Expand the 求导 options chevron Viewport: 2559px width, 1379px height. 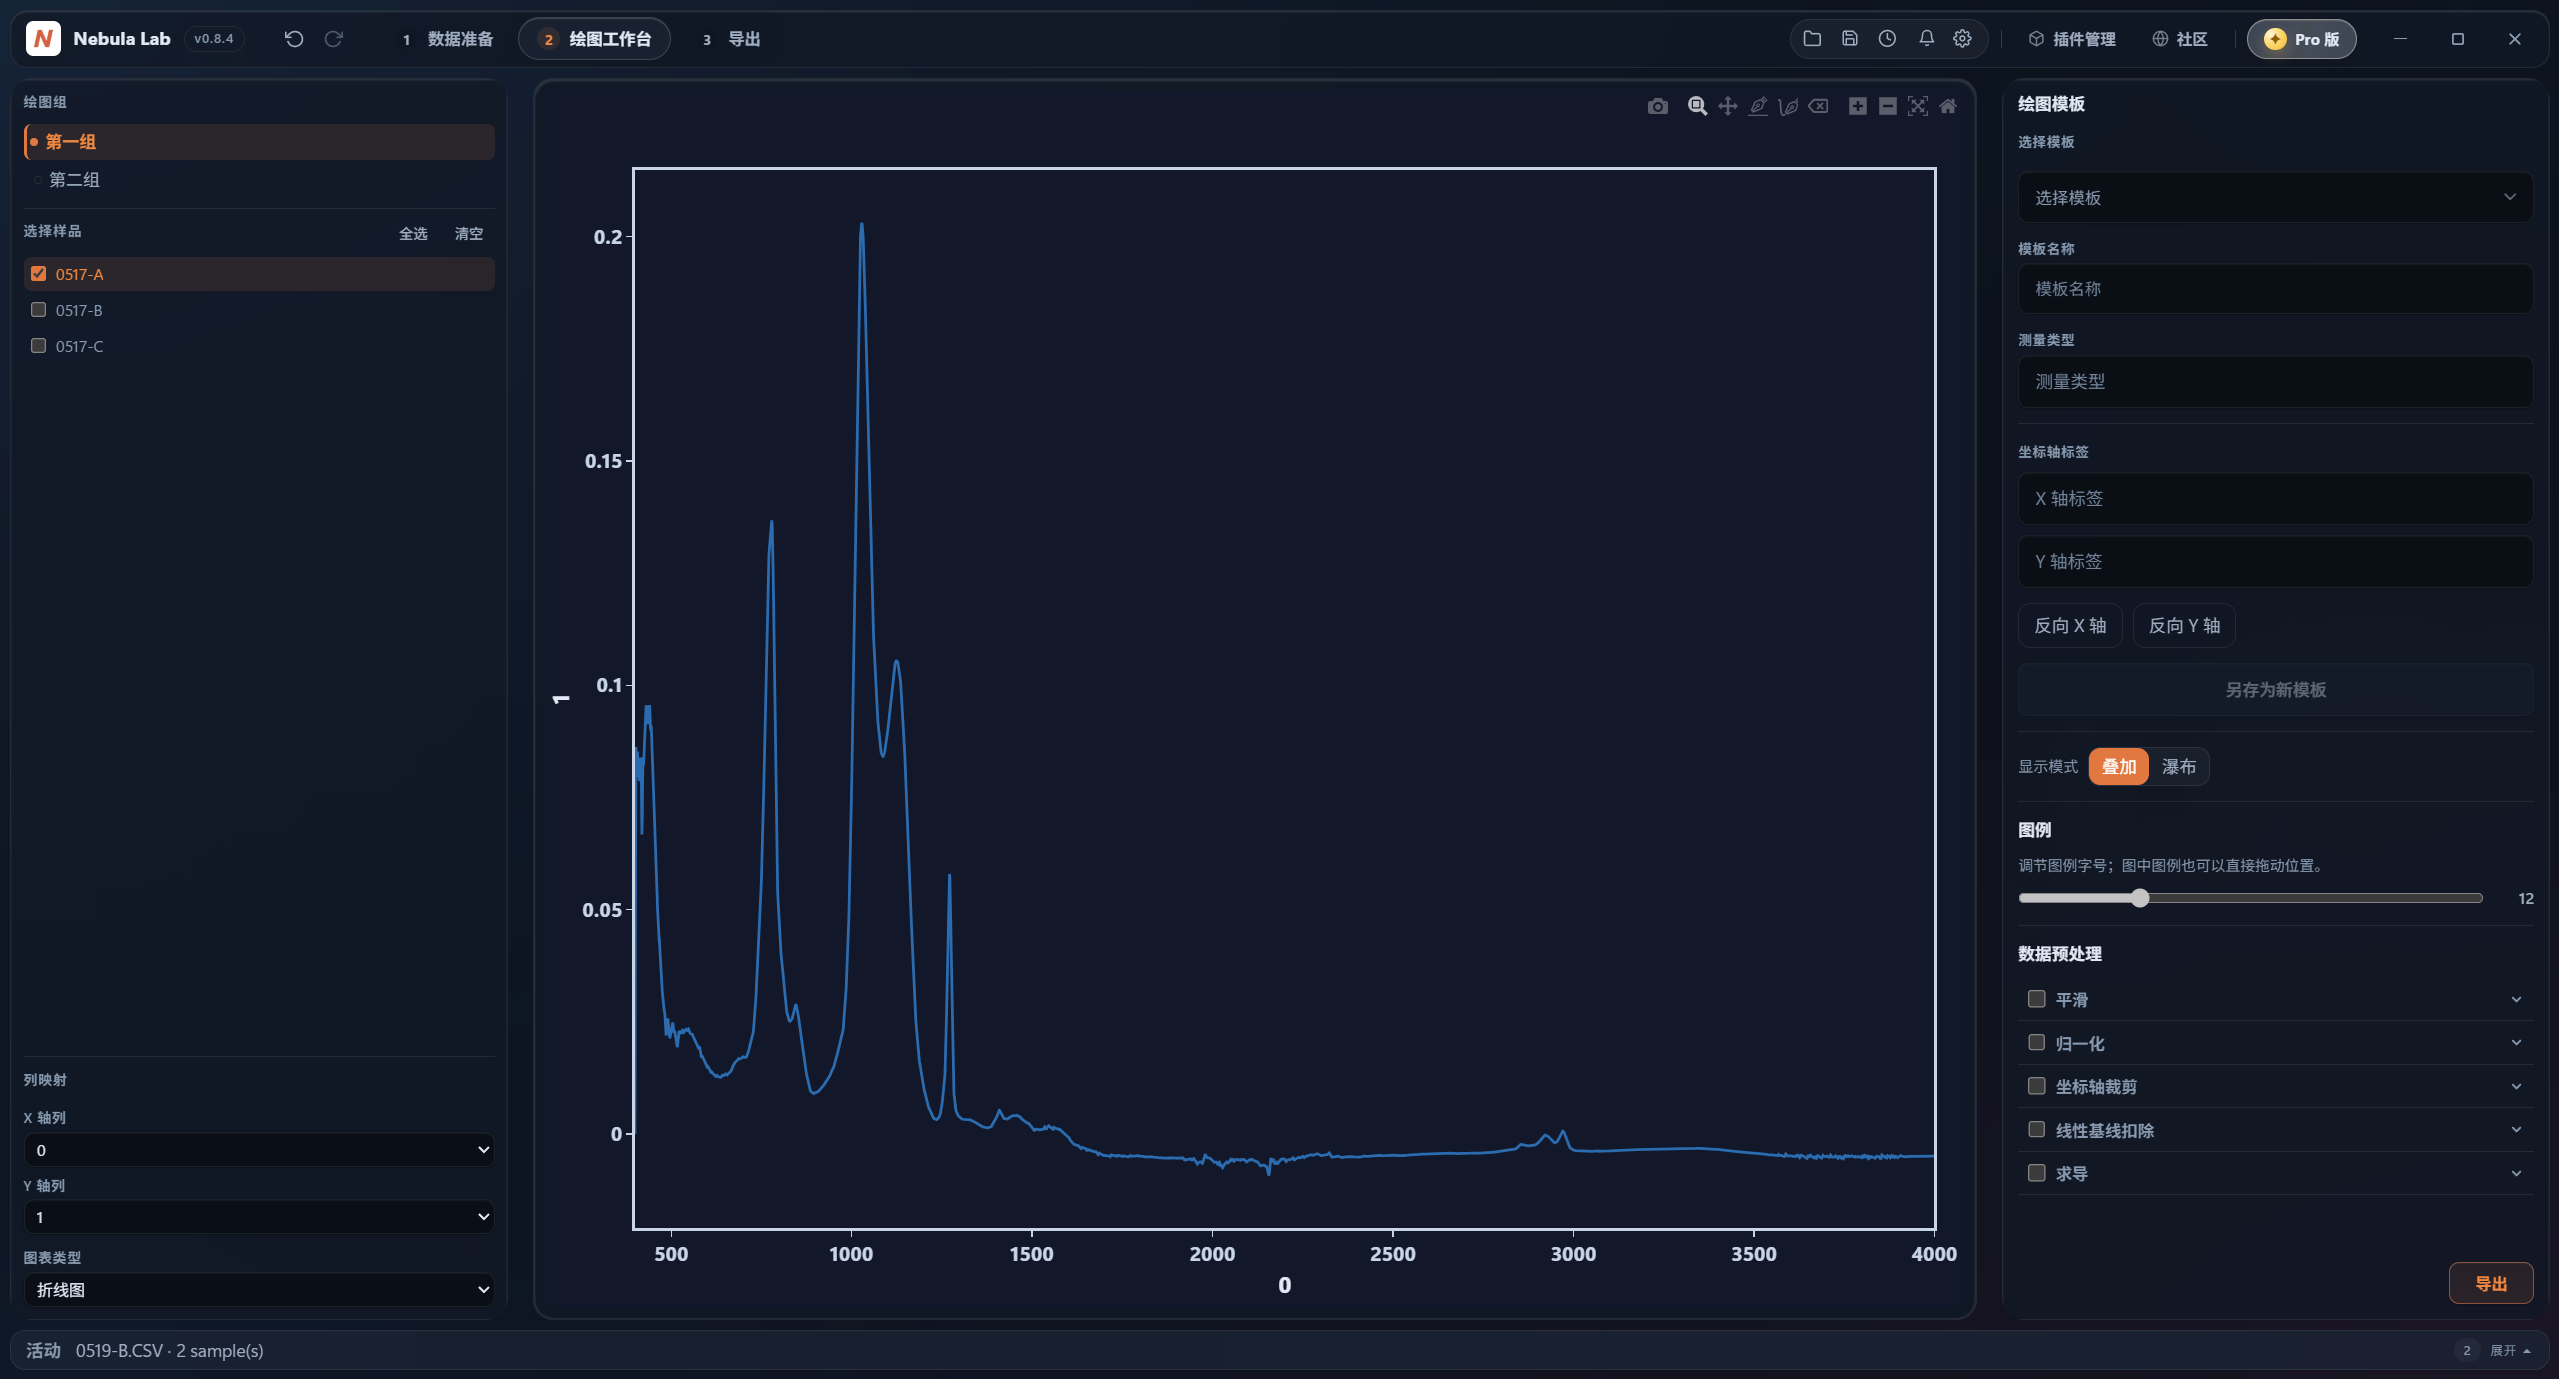(2516, 1173)
